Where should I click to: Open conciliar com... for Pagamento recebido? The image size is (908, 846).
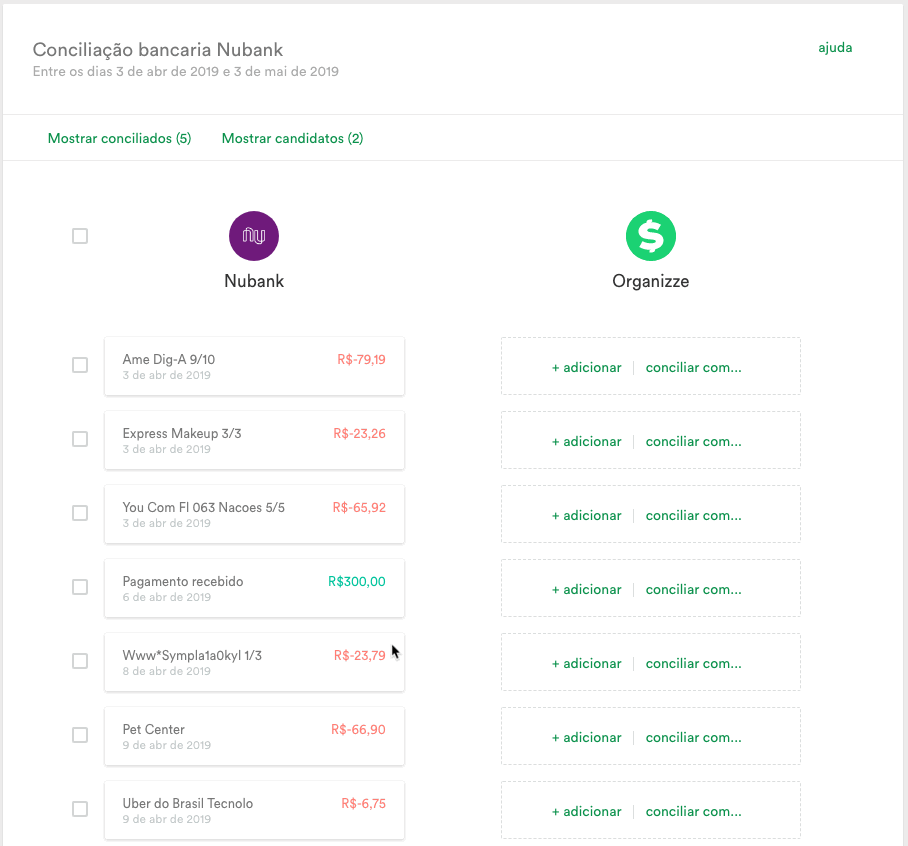pos(693,589)
